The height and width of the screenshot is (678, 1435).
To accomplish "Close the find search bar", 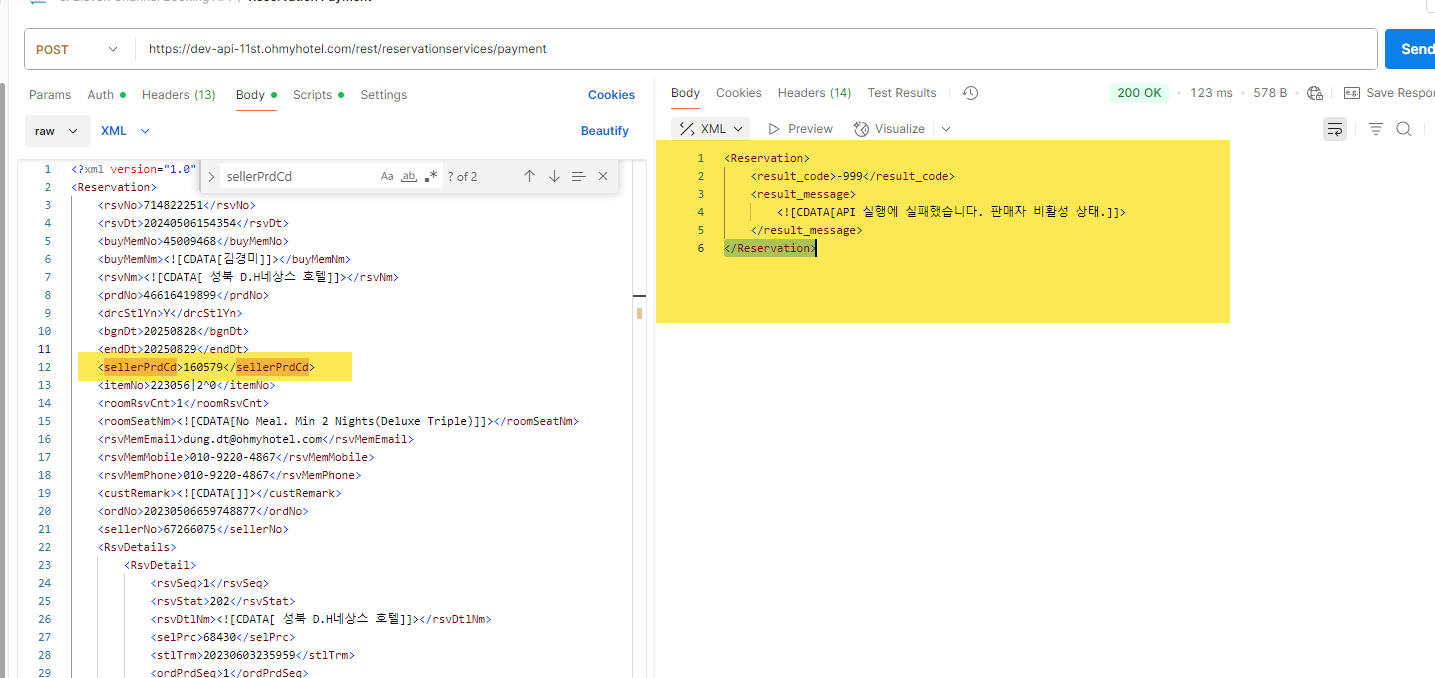I will [x=603, y=176].
